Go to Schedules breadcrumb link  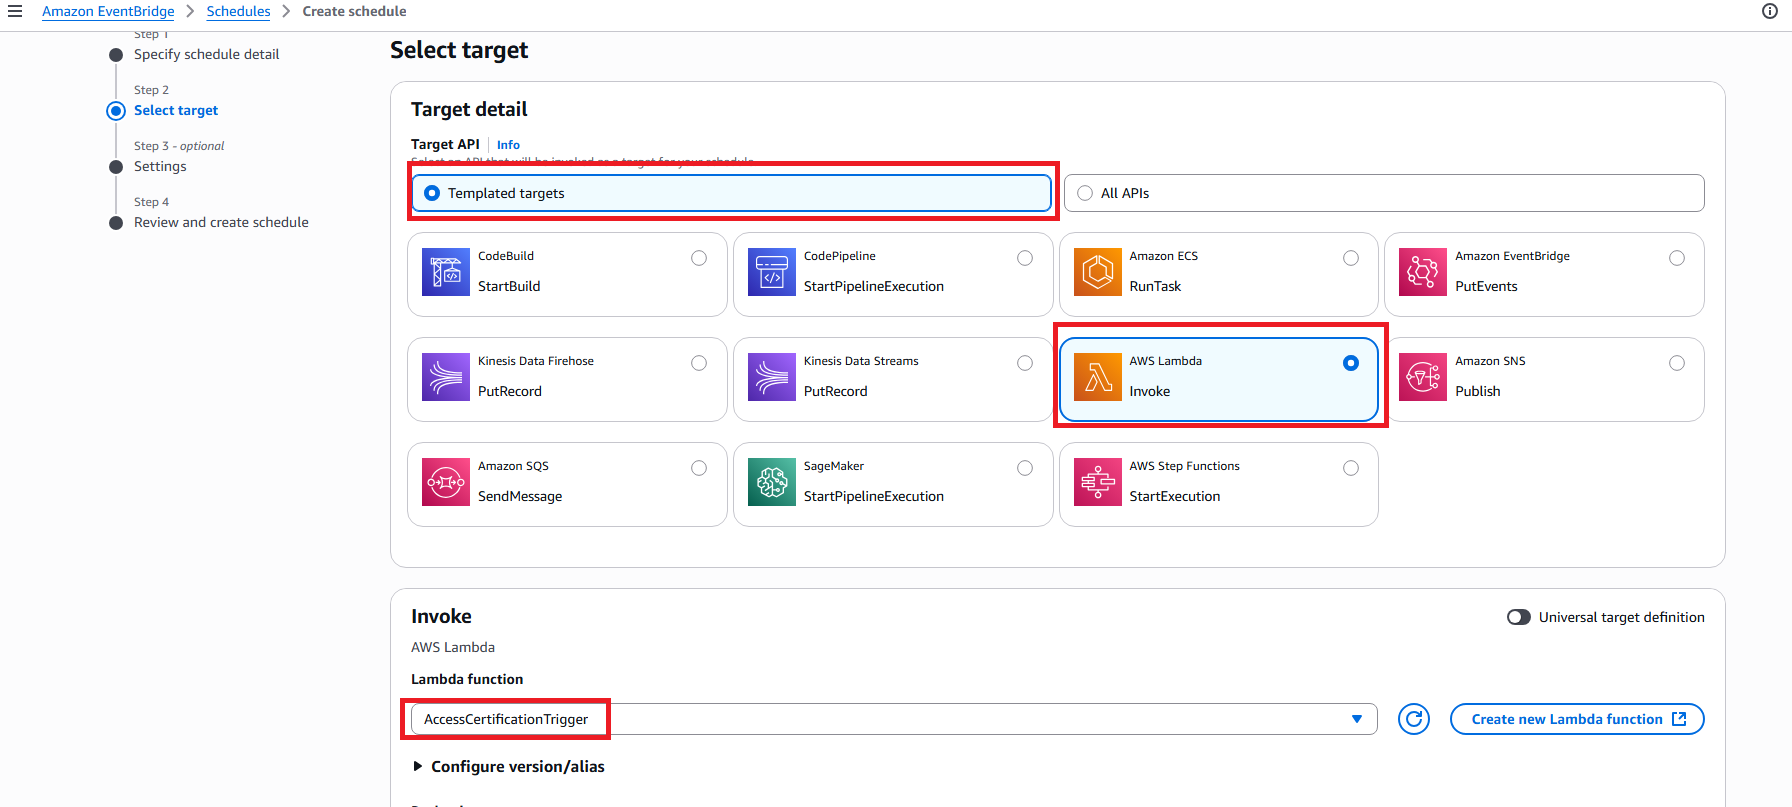click(238, 11)
